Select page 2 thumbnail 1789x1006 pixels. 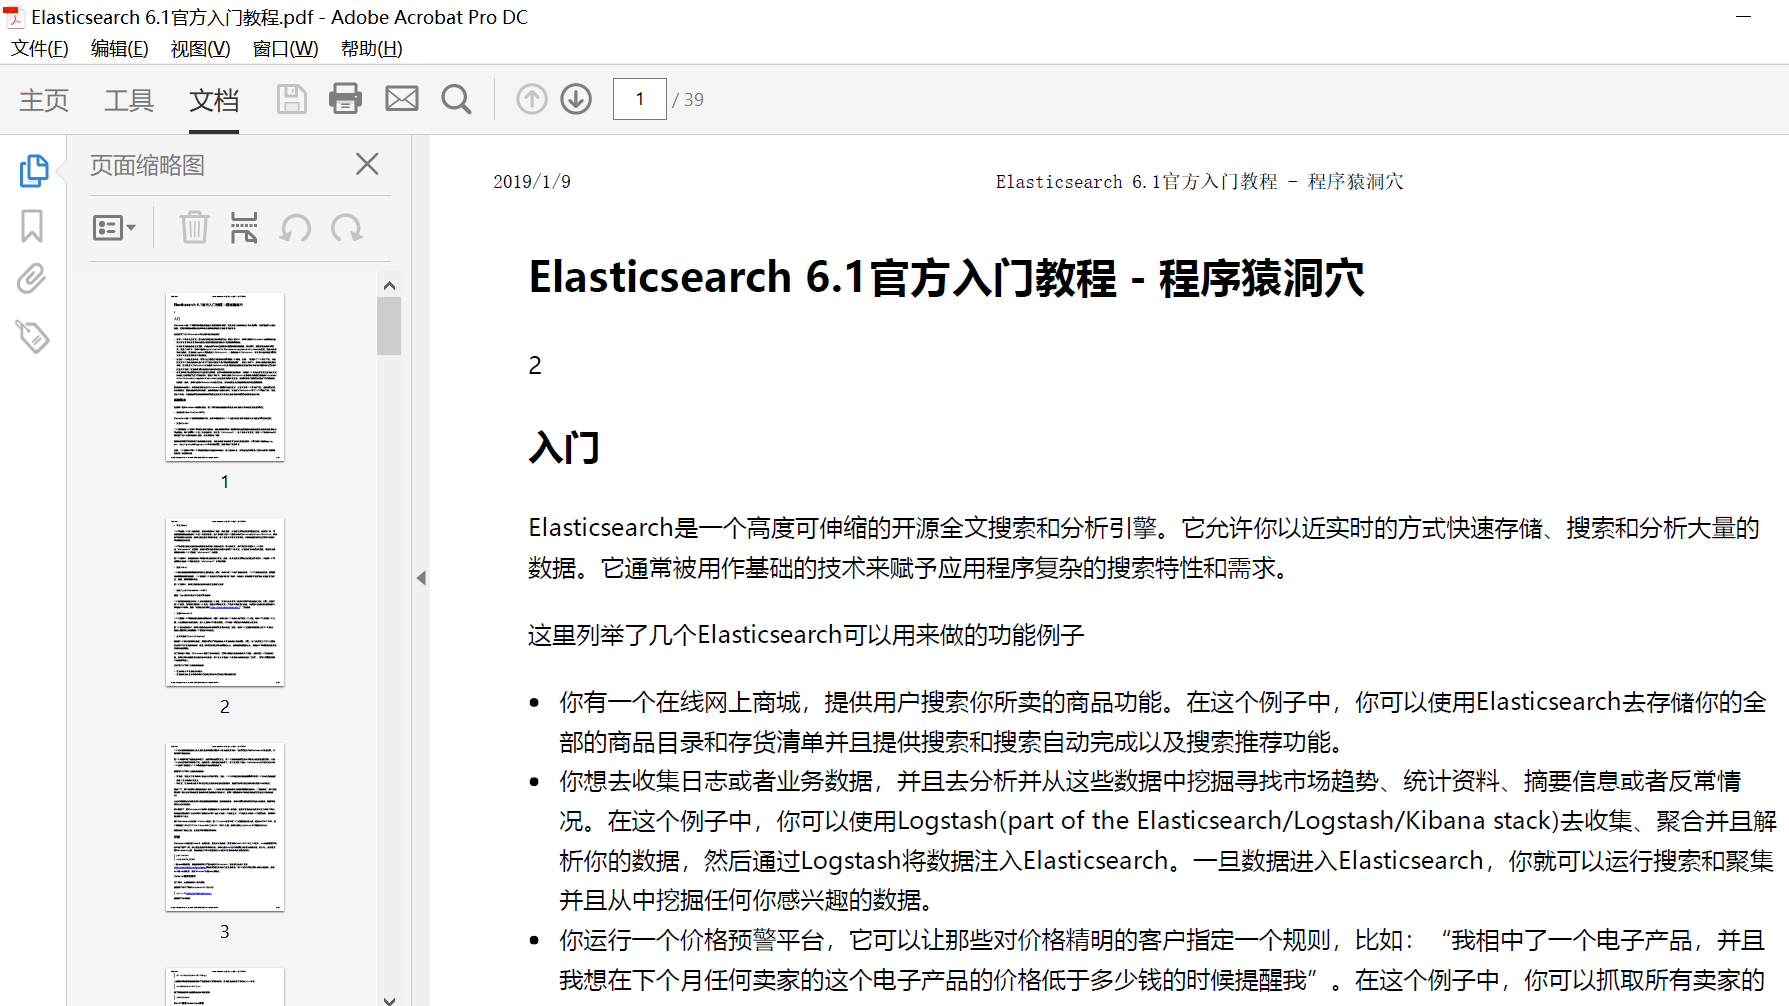click(x=225, y=602)
